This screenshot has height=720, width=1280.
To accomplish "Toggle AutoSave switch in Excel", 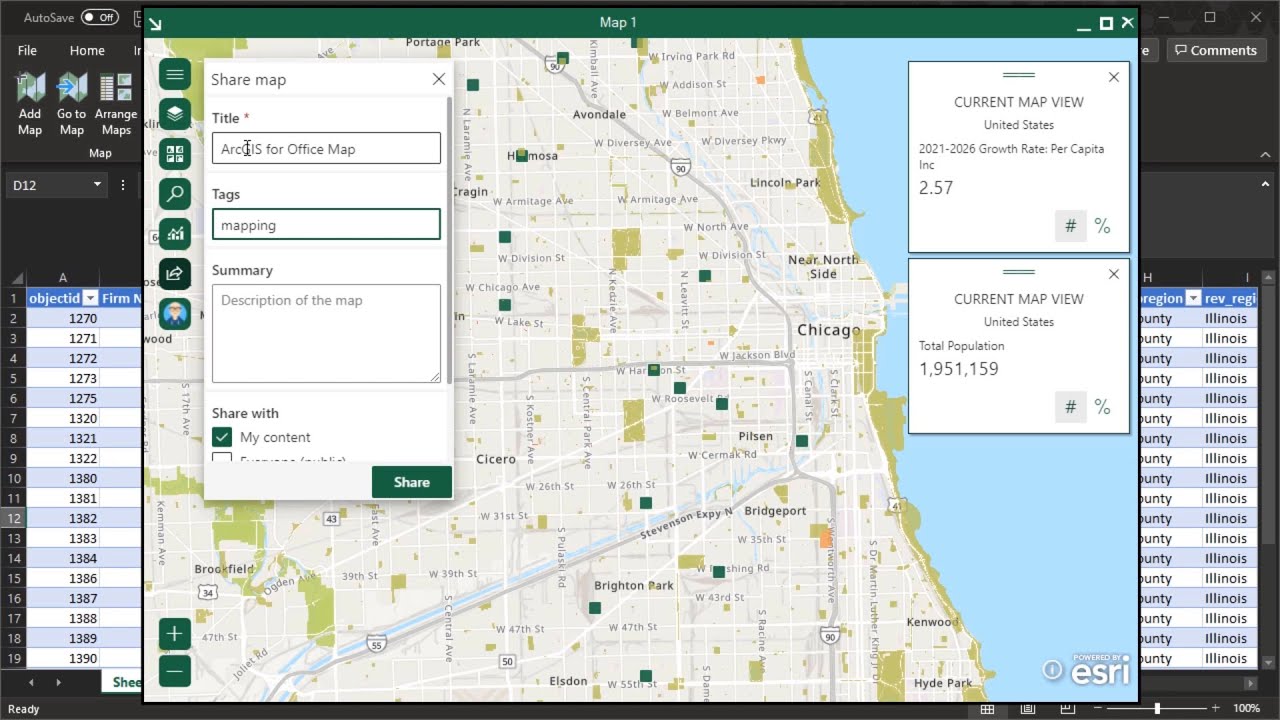I will click(99, 17).
